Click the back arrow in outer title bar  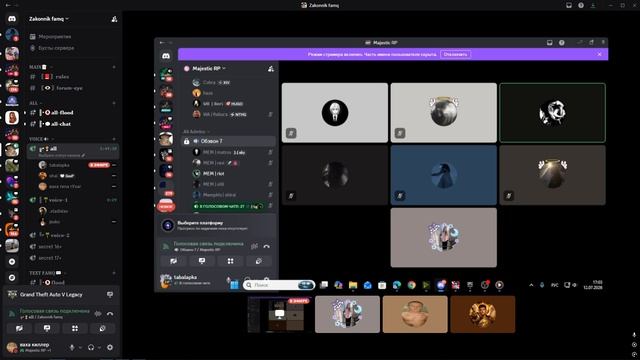(7, 5)
